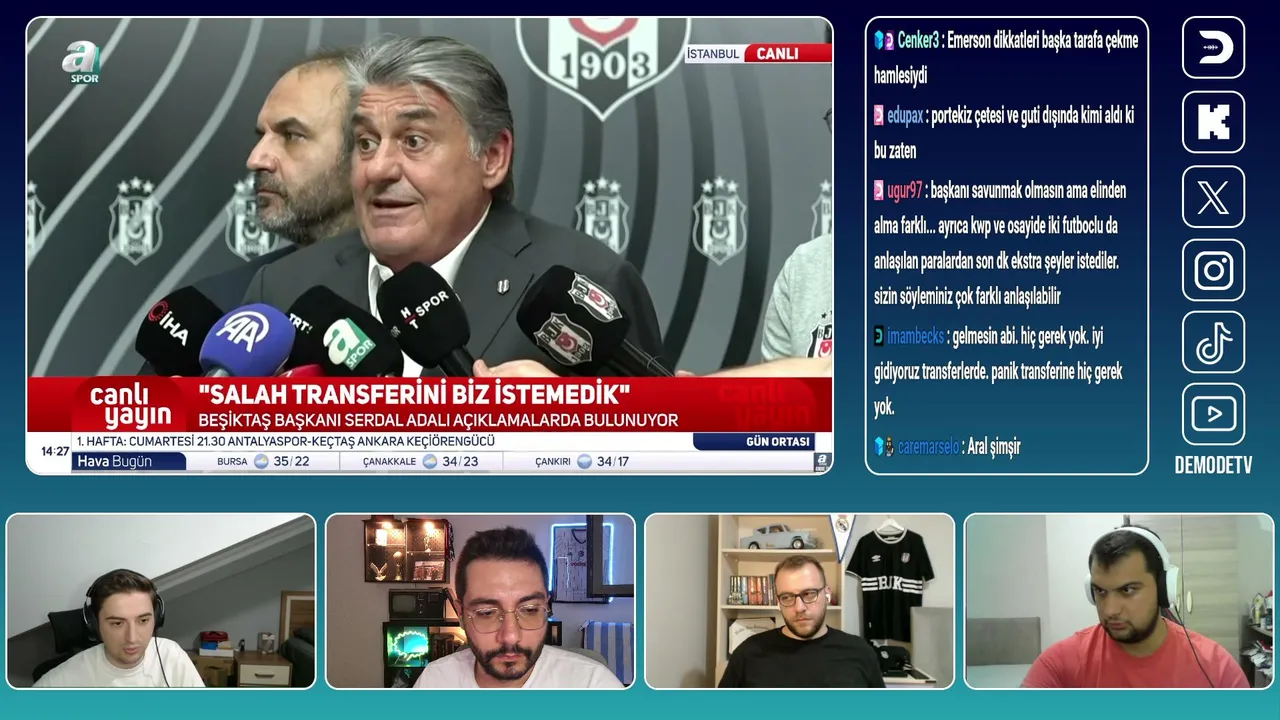Viewport: 1280px width, 720px height.
Task: Click the red CANLI live badge
Action: (787, 54)
